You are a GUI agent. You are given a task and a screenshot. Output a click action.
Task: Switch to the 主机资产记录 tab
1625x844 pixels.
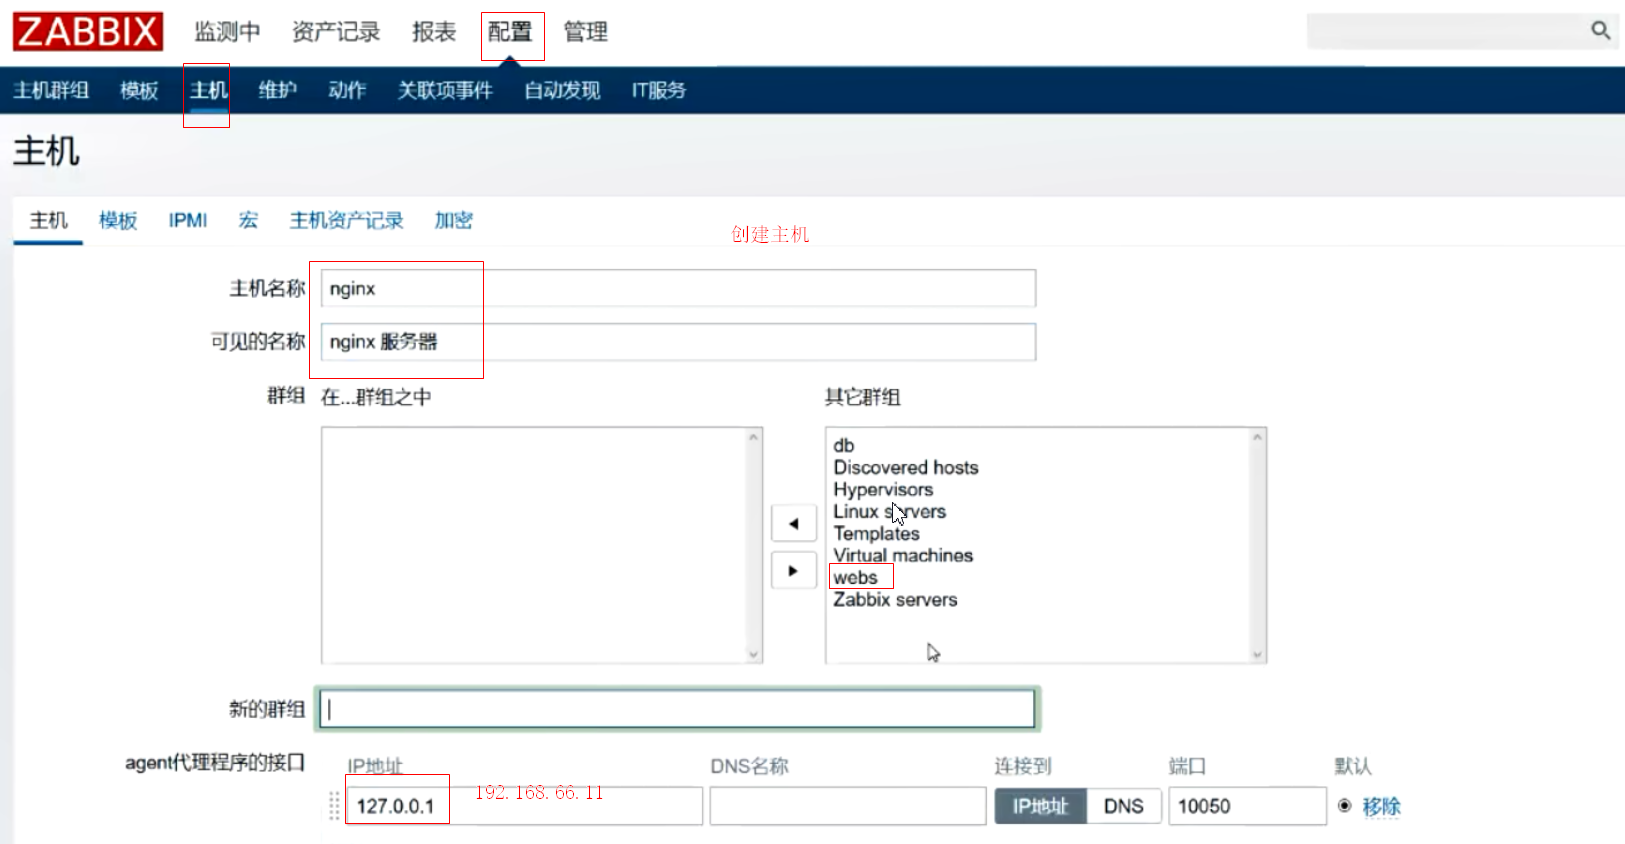346,220
